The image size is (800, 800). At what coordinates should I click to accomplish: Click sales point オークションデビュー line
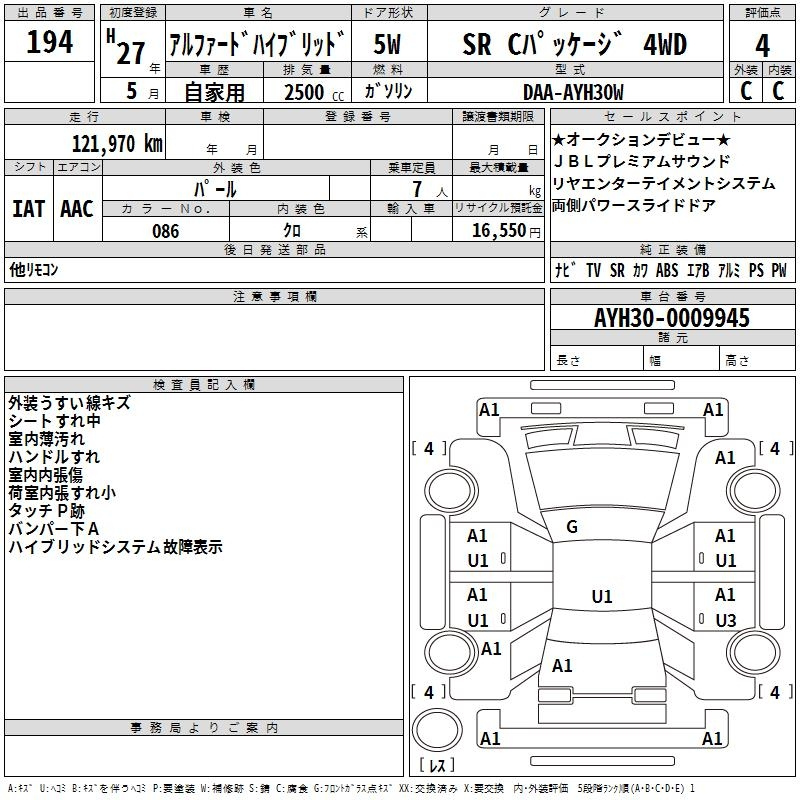coord(641,139)
